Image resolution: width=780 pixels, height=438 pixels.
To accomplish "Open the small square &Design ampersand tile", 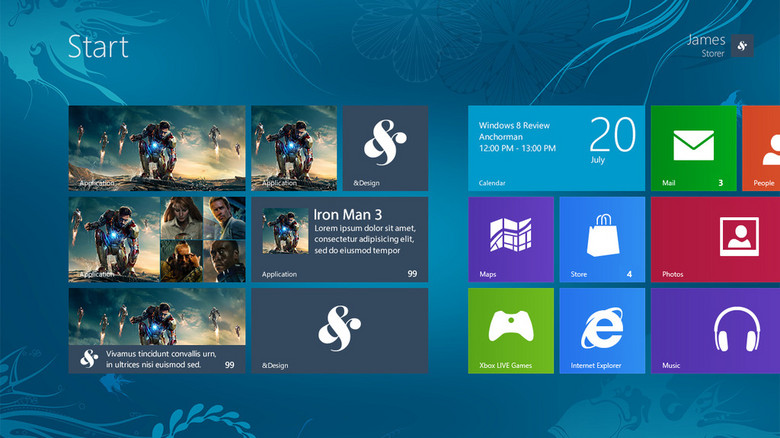I will pyautogui.click(x=385, y=148).
